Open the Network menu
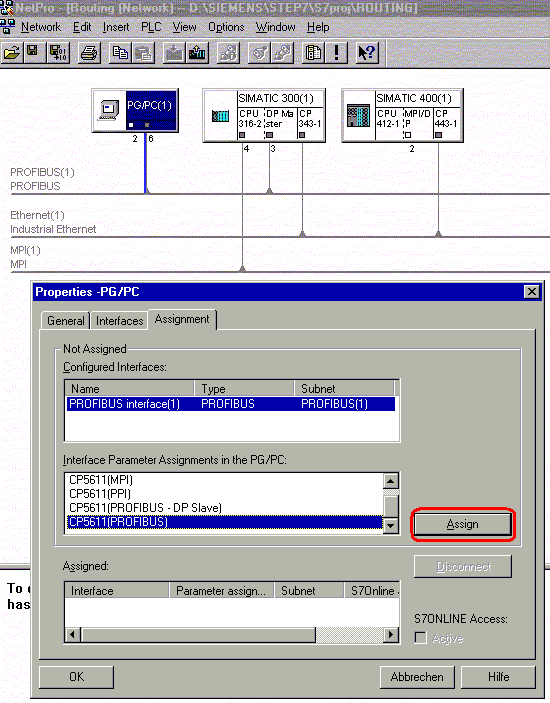 click(41, 27)
